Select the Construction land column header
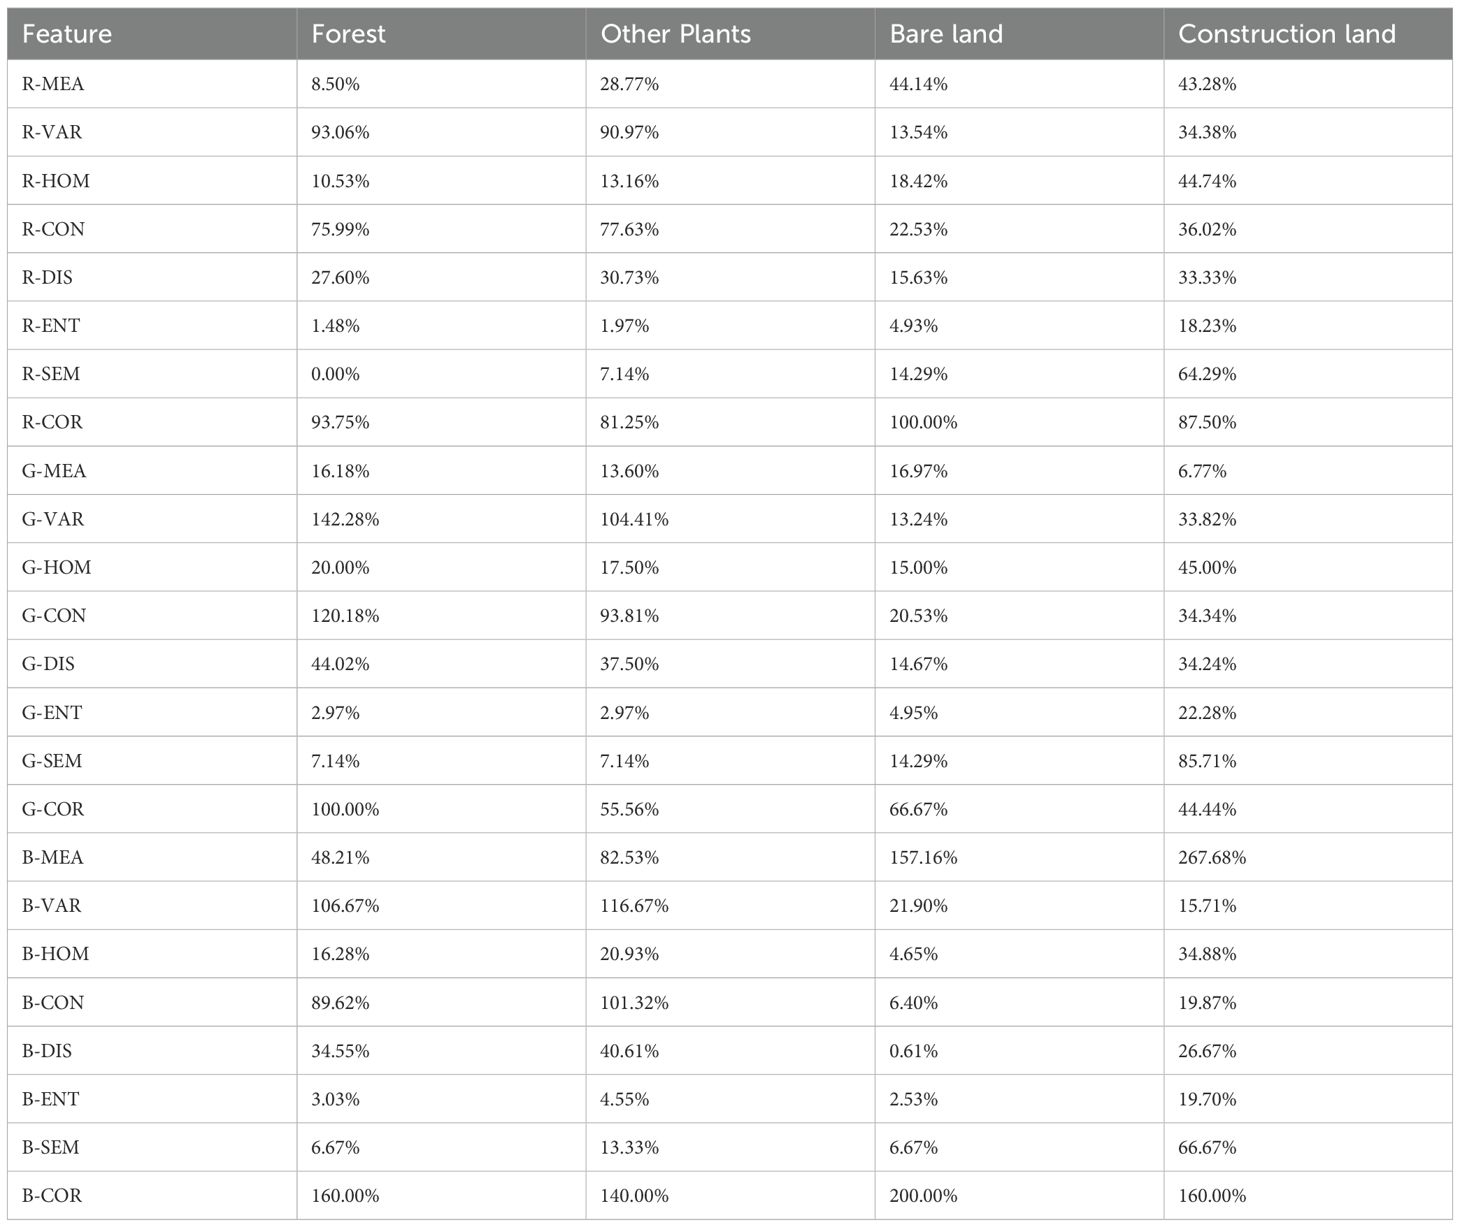1460x1227 pixels. (x=1286, y=34)
